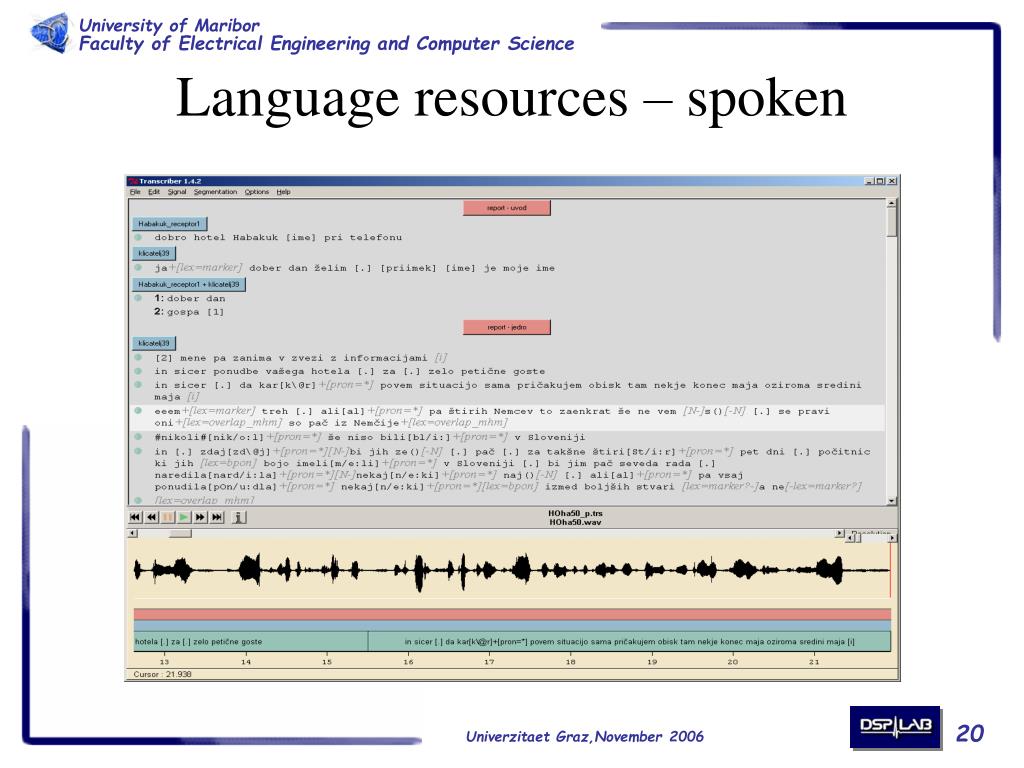1024x768 pixels.
Task: Click the 'Habakuk_receptor1 + klicatelj39' speaker button
Action: click(x=189, y=285)
